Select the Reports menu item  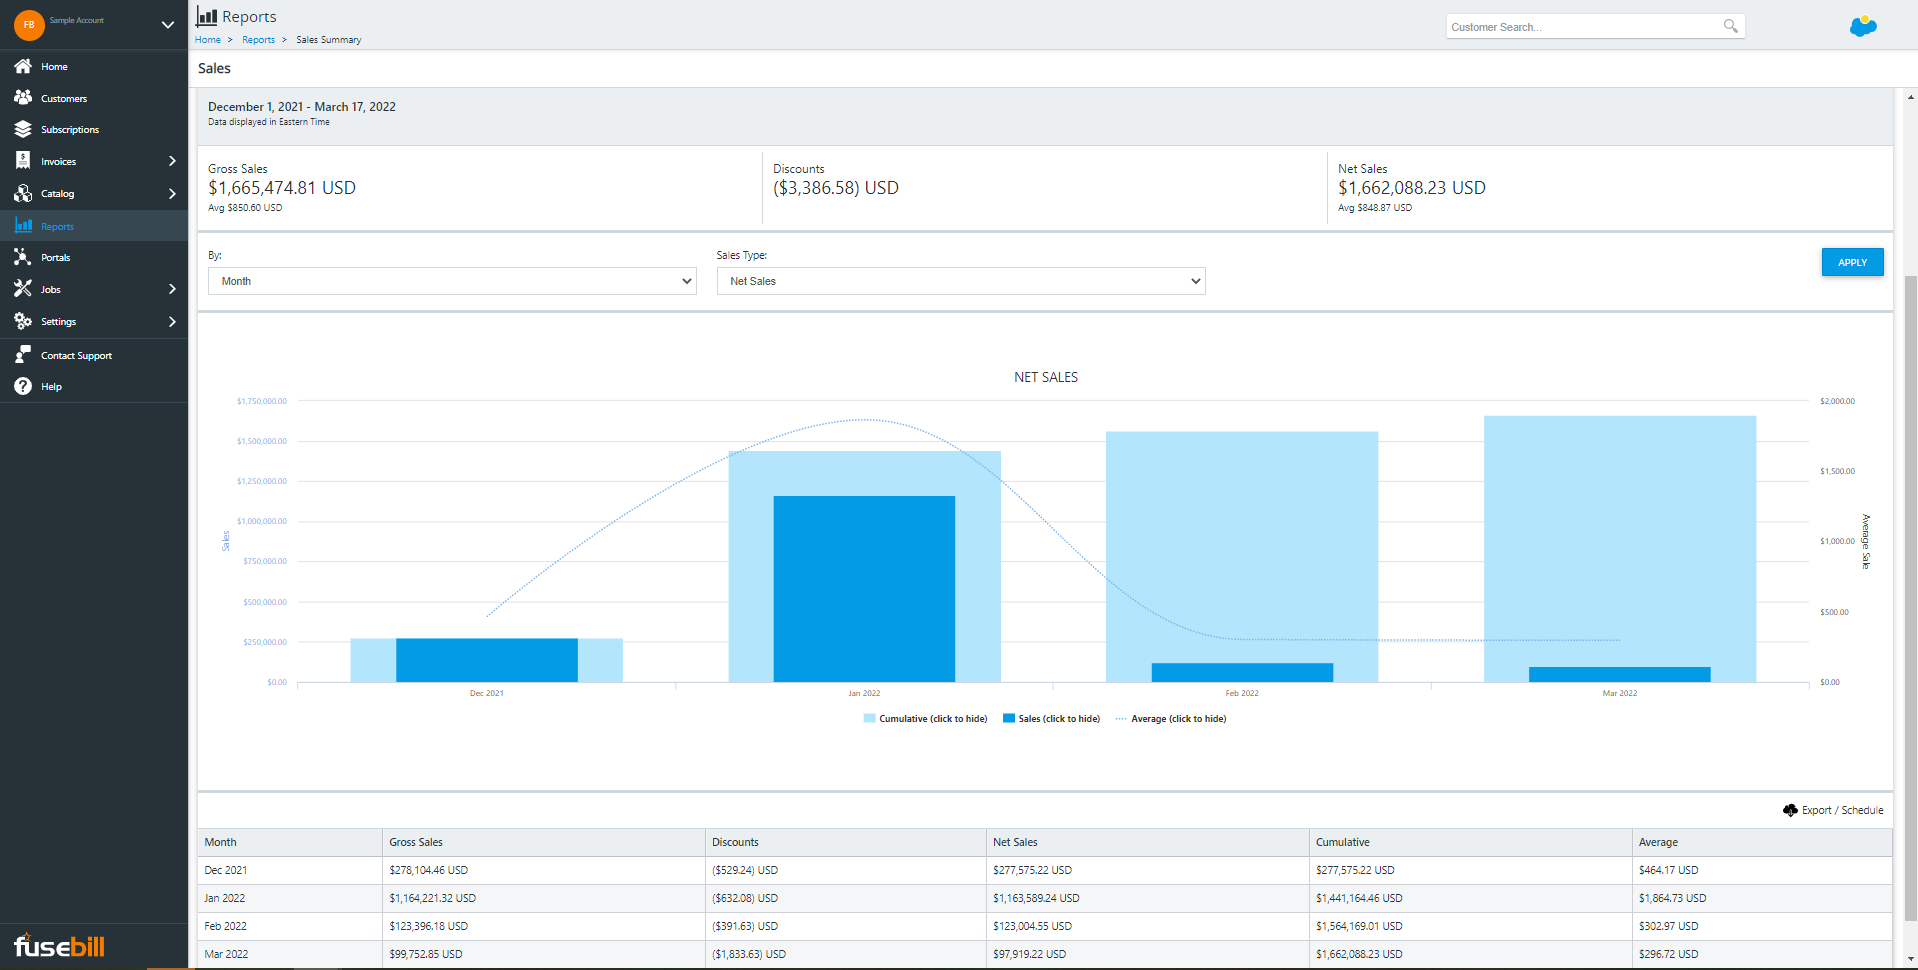tap(94, 226)
